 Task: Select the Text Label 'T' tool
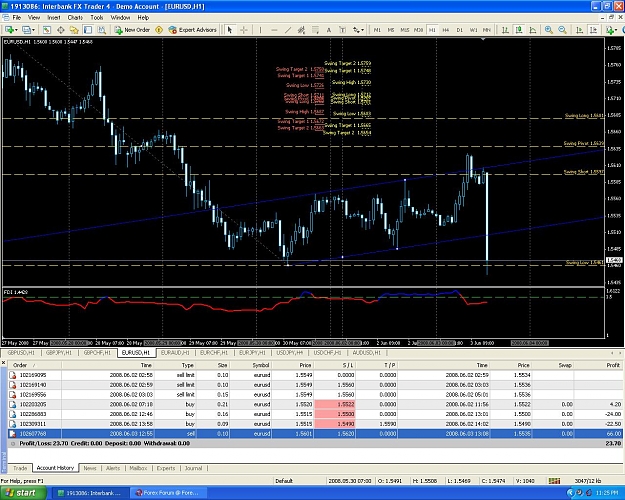click(x=342, y=30)
